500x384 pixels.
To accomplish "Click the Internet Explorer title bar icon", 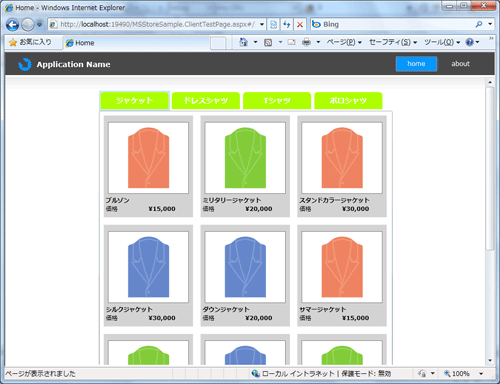I will (x=9, y=8).
